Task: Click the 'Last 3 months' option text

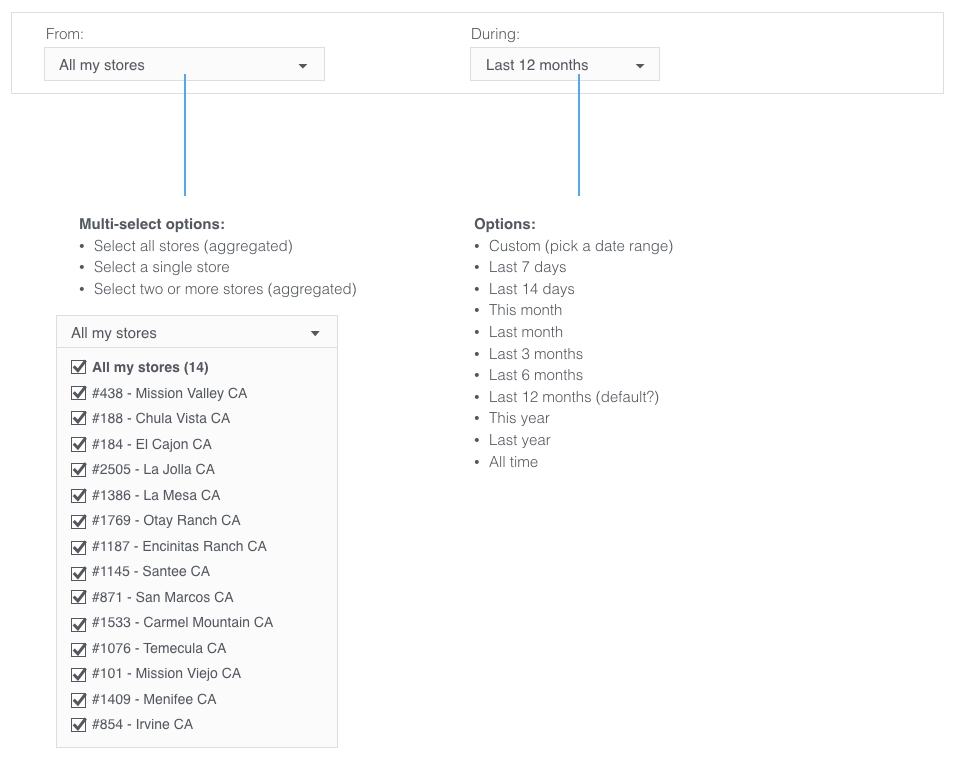Action: pyautogui.click(x=536, y=354)
